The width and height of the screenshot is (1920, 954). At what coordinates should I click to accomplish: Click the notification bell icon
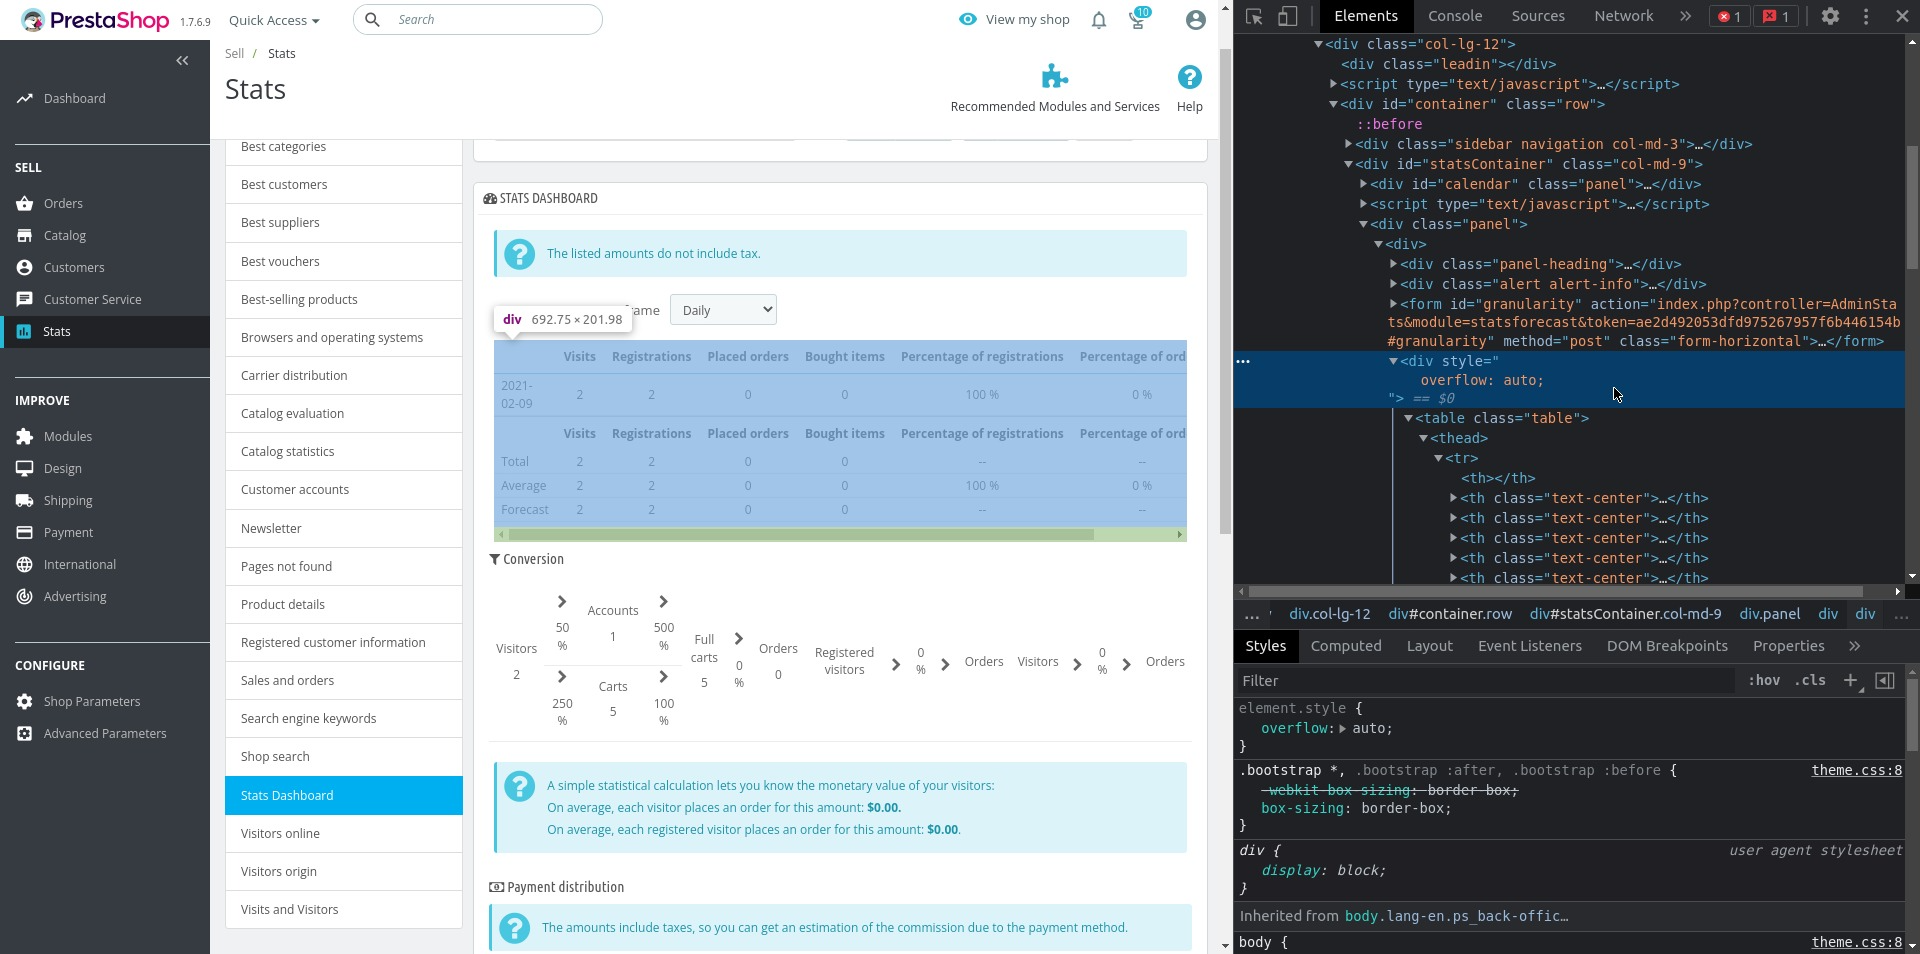point(1098,20)
